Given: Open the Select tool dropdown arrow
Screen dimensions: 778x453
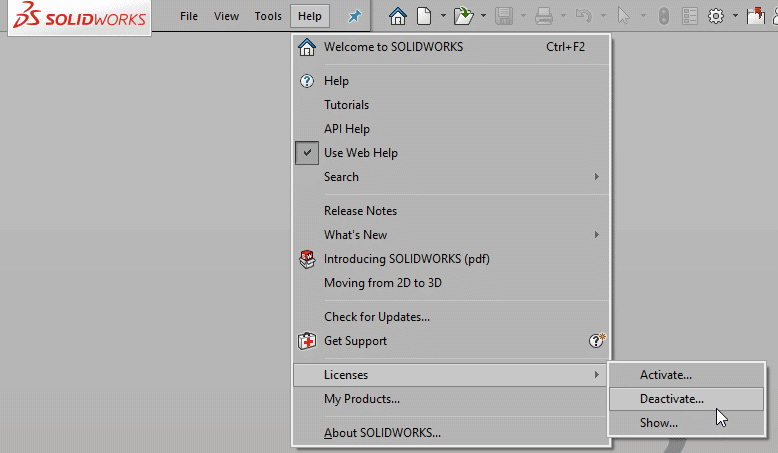Looking at the screenshot, I should [643, 16].
